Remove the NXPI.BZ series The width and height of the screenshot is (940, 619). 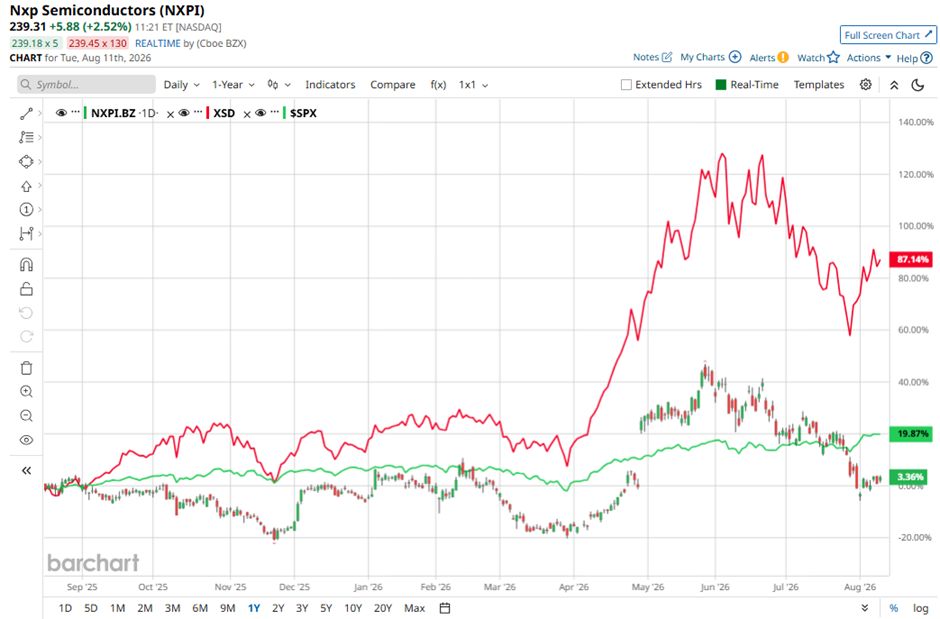[170, 114]
